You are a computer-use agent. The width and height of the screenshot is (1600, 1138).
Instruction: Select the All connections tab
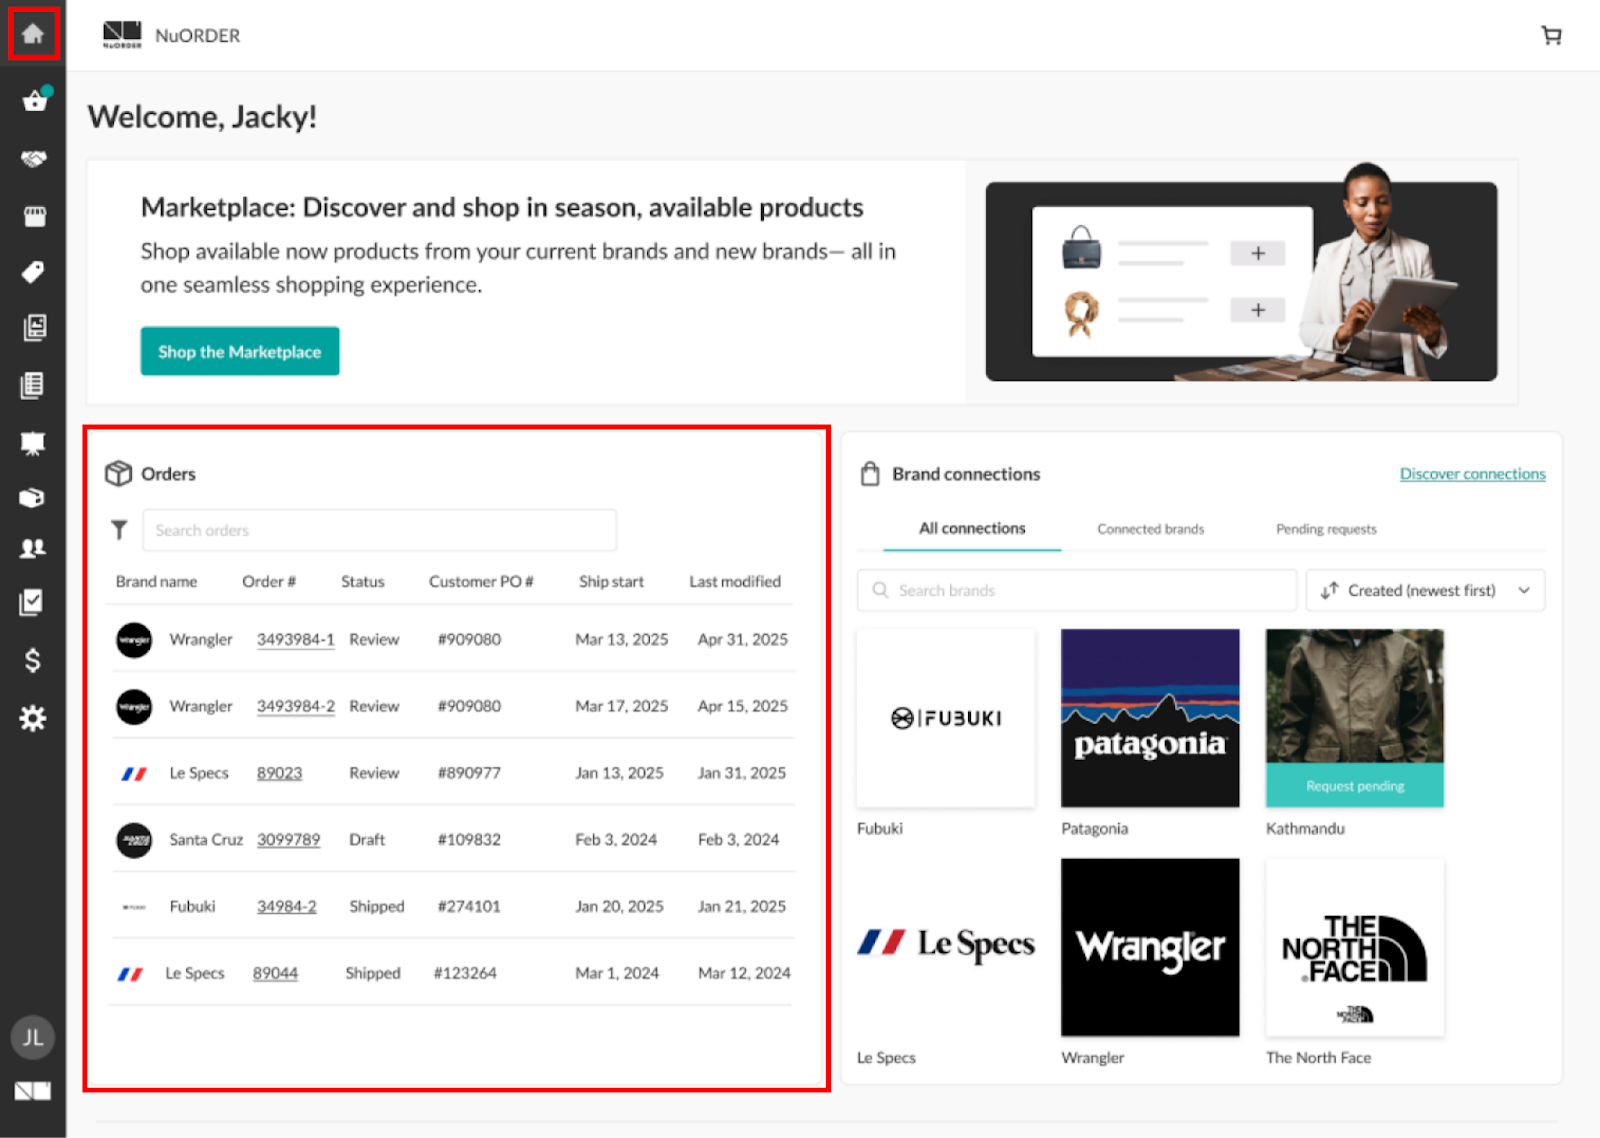(972, 529)
